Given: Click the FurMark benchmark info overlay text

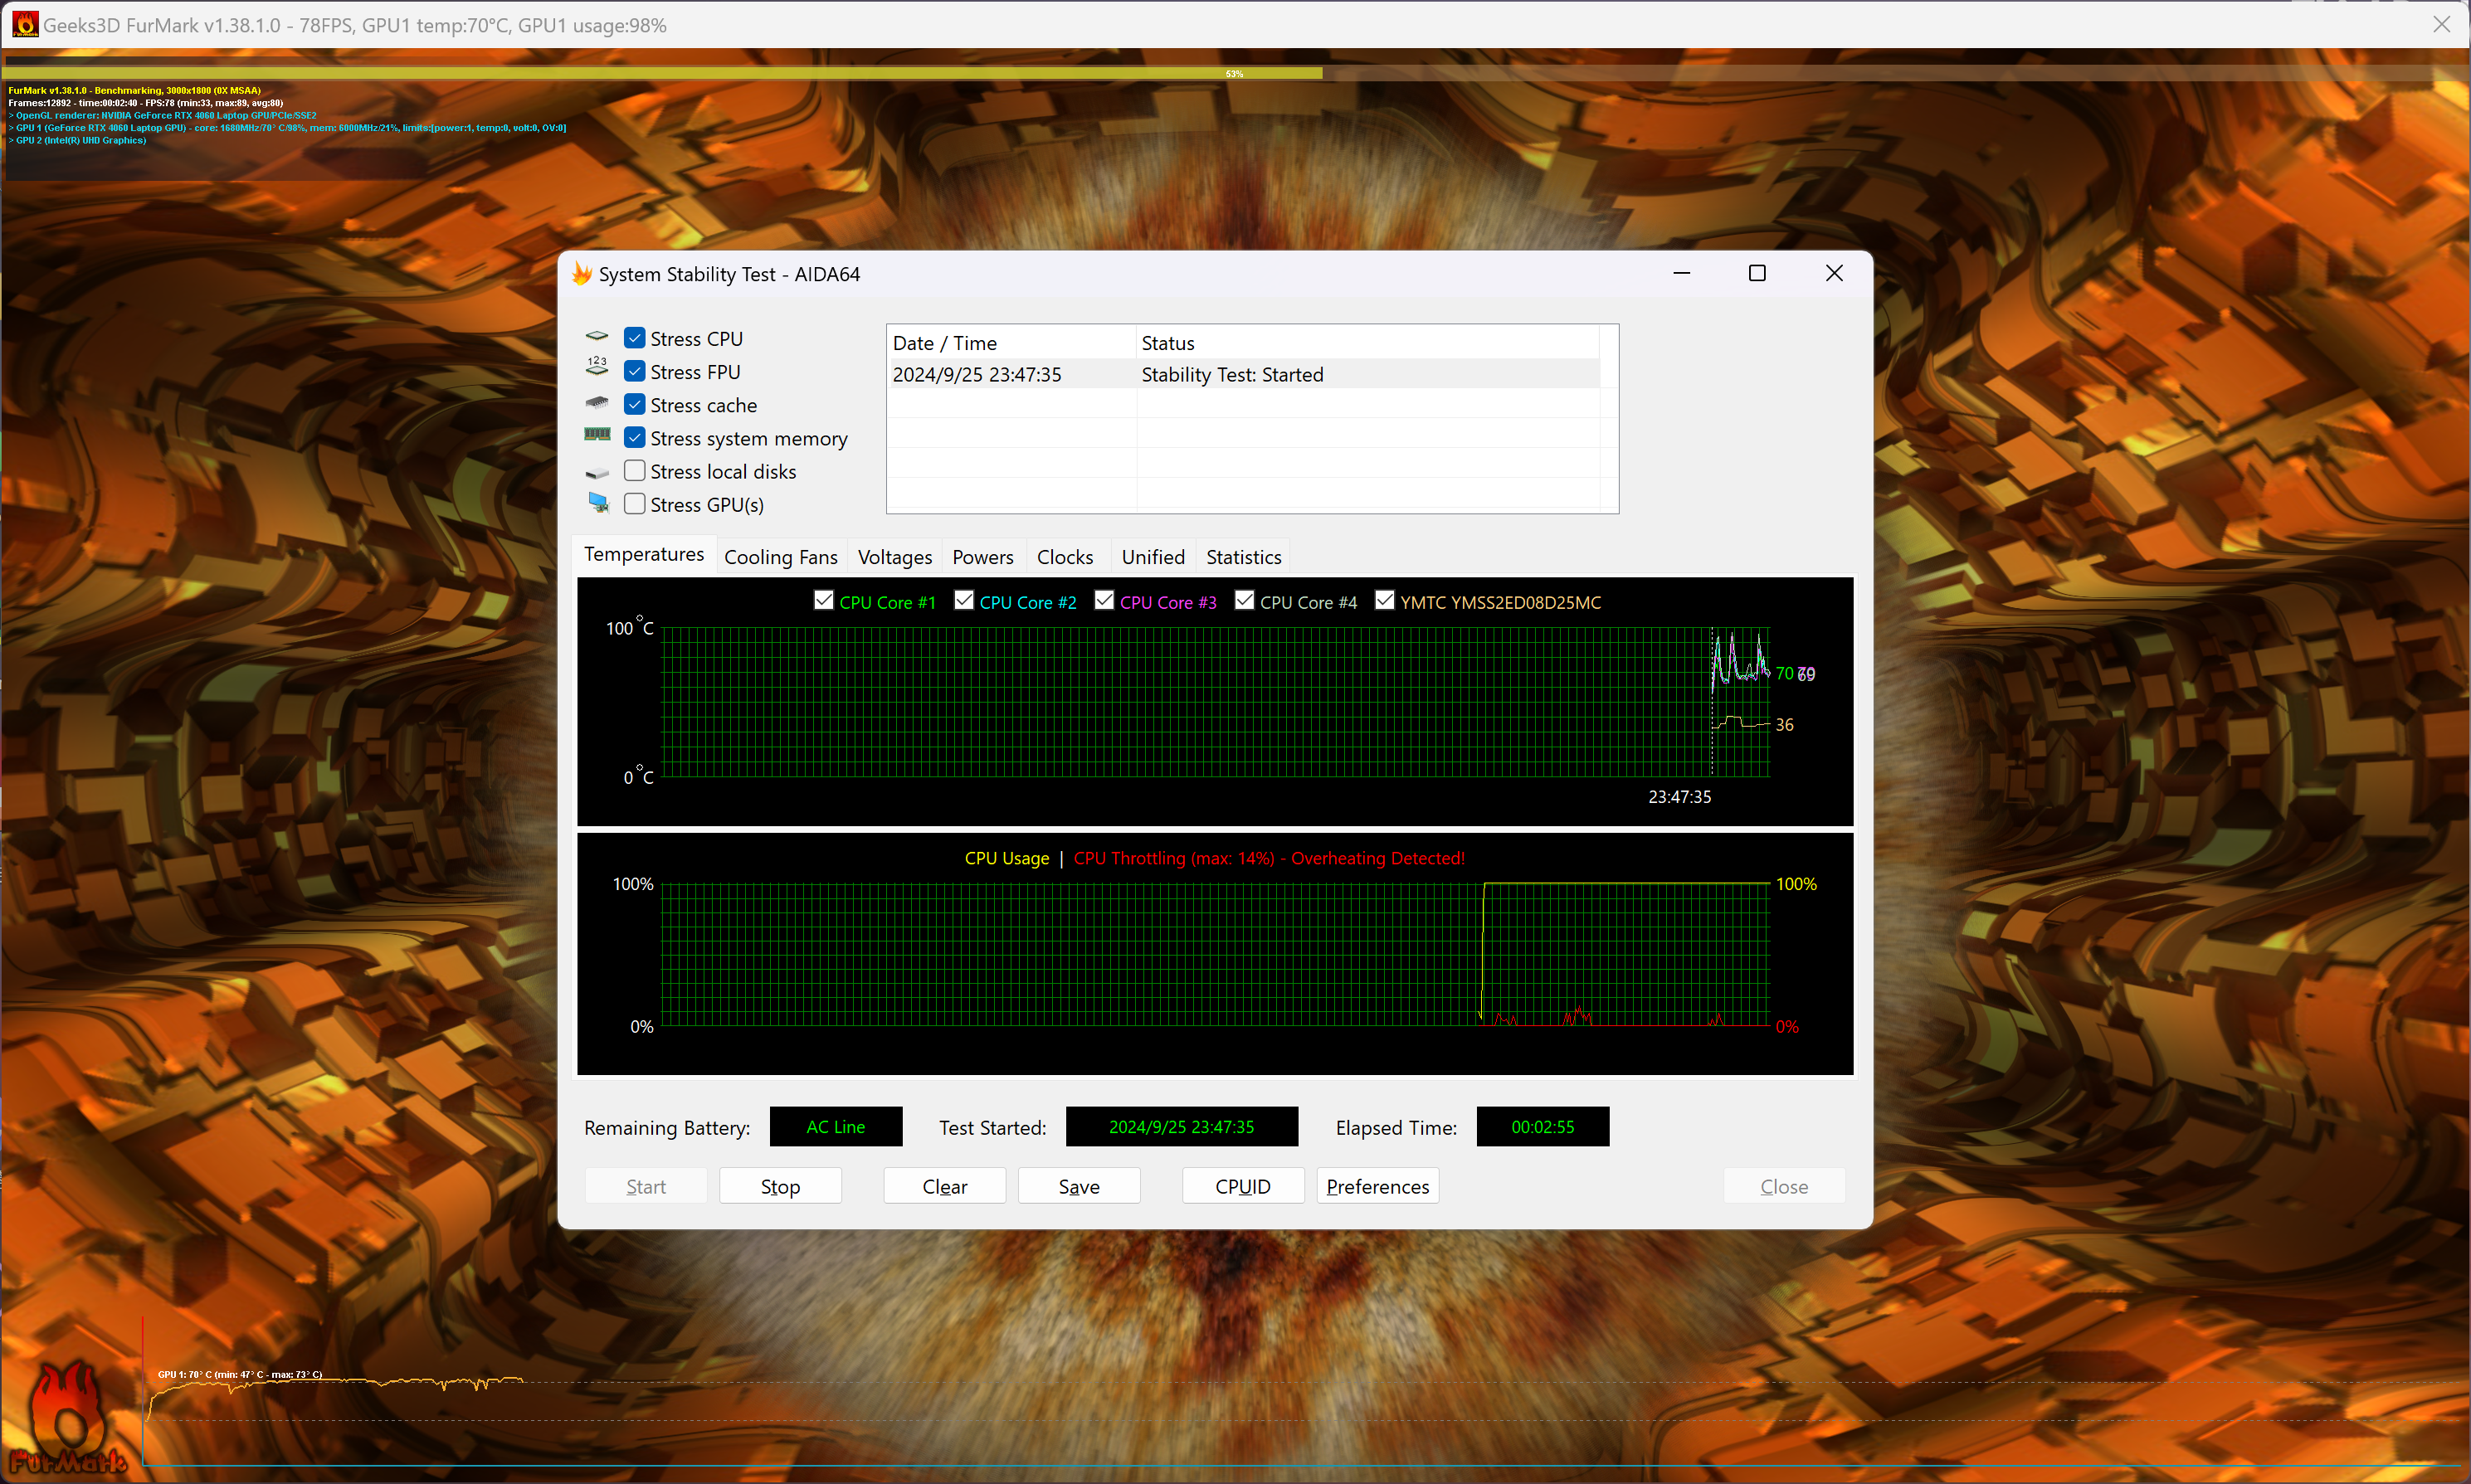Looking at the screenshot, I should [287, 115].
